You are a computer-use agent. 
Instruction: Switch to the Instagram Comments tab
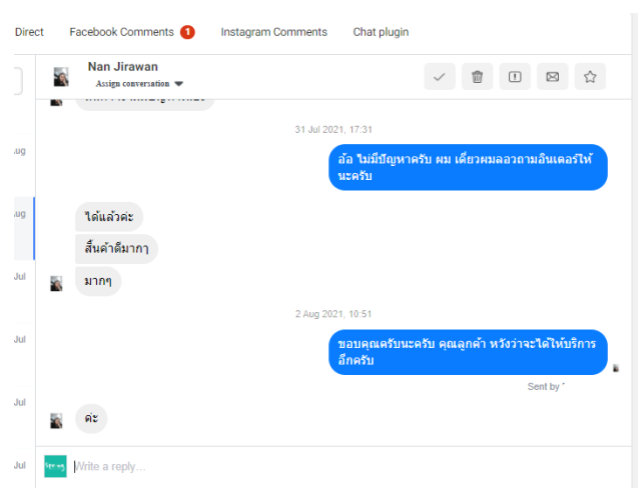[x=274, y=32]
